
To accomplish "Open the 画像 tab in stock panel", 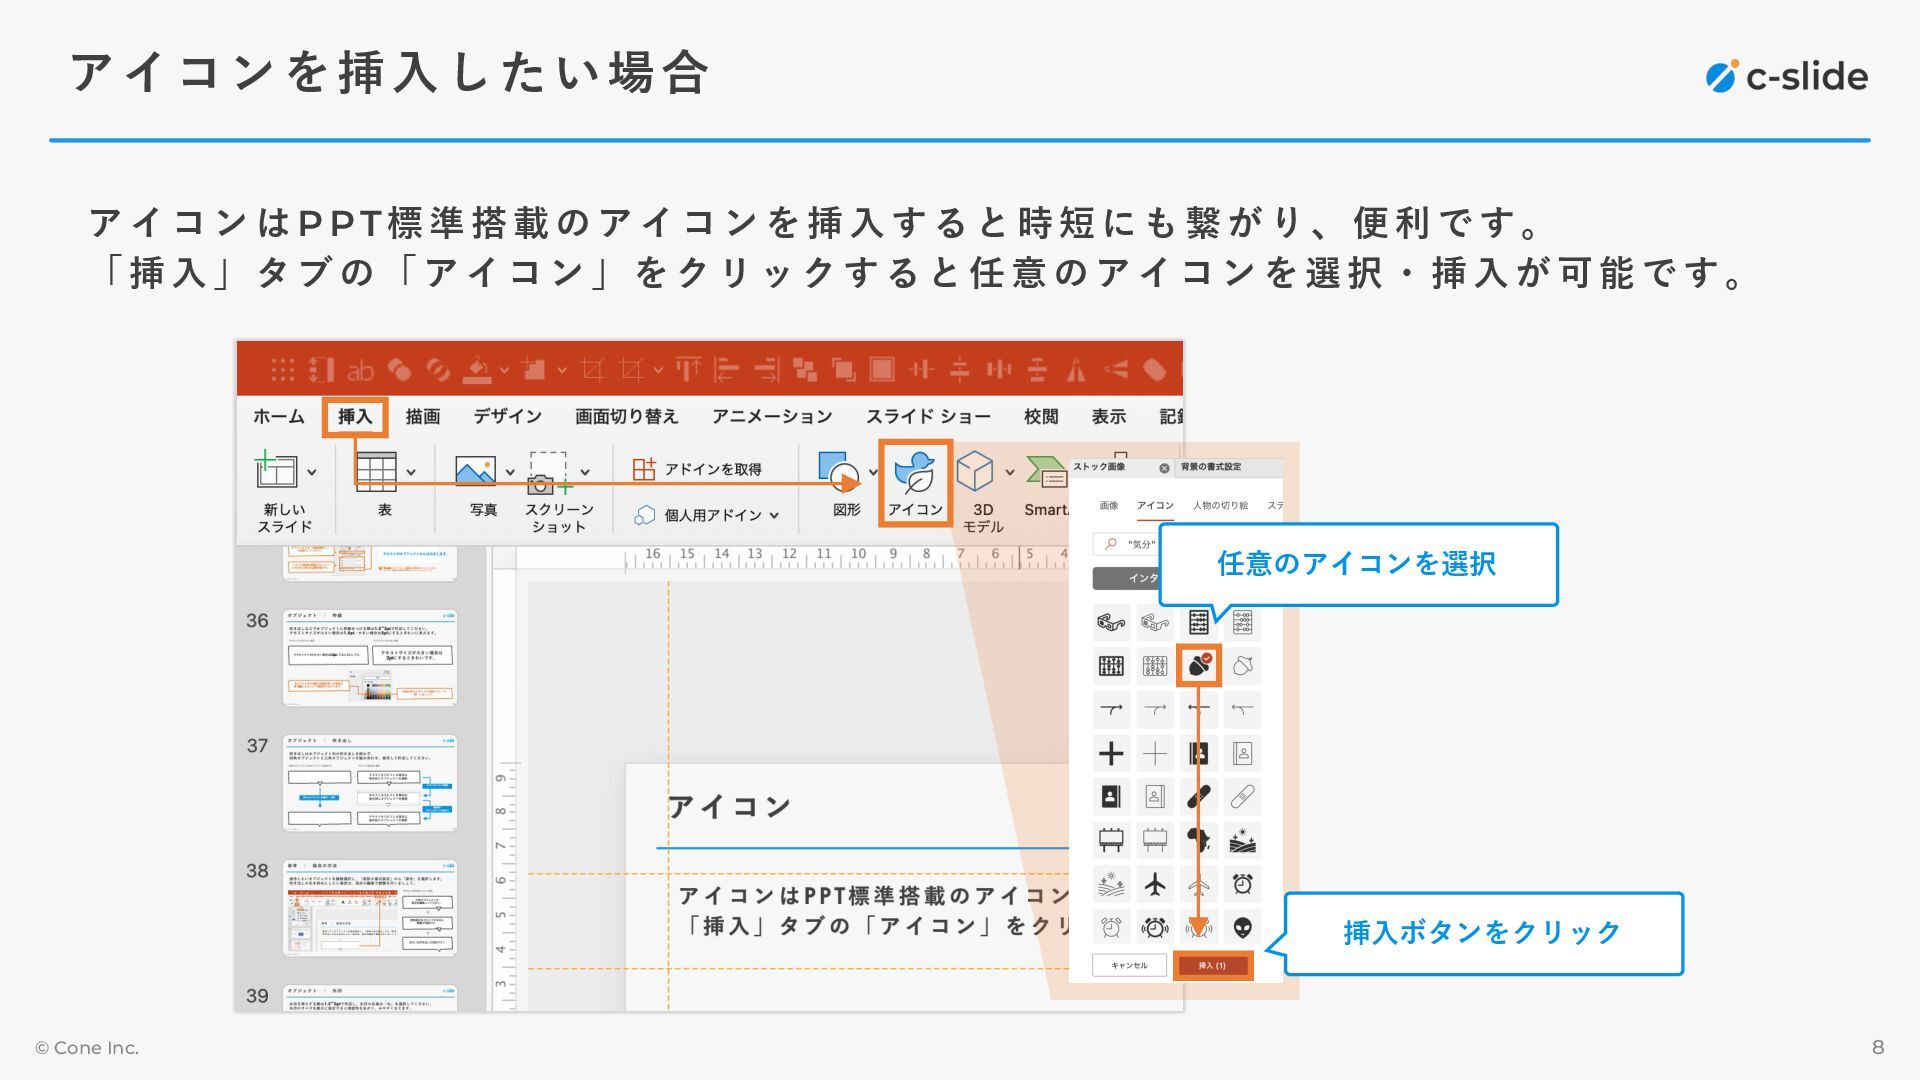I will (x=1109, y=505).
